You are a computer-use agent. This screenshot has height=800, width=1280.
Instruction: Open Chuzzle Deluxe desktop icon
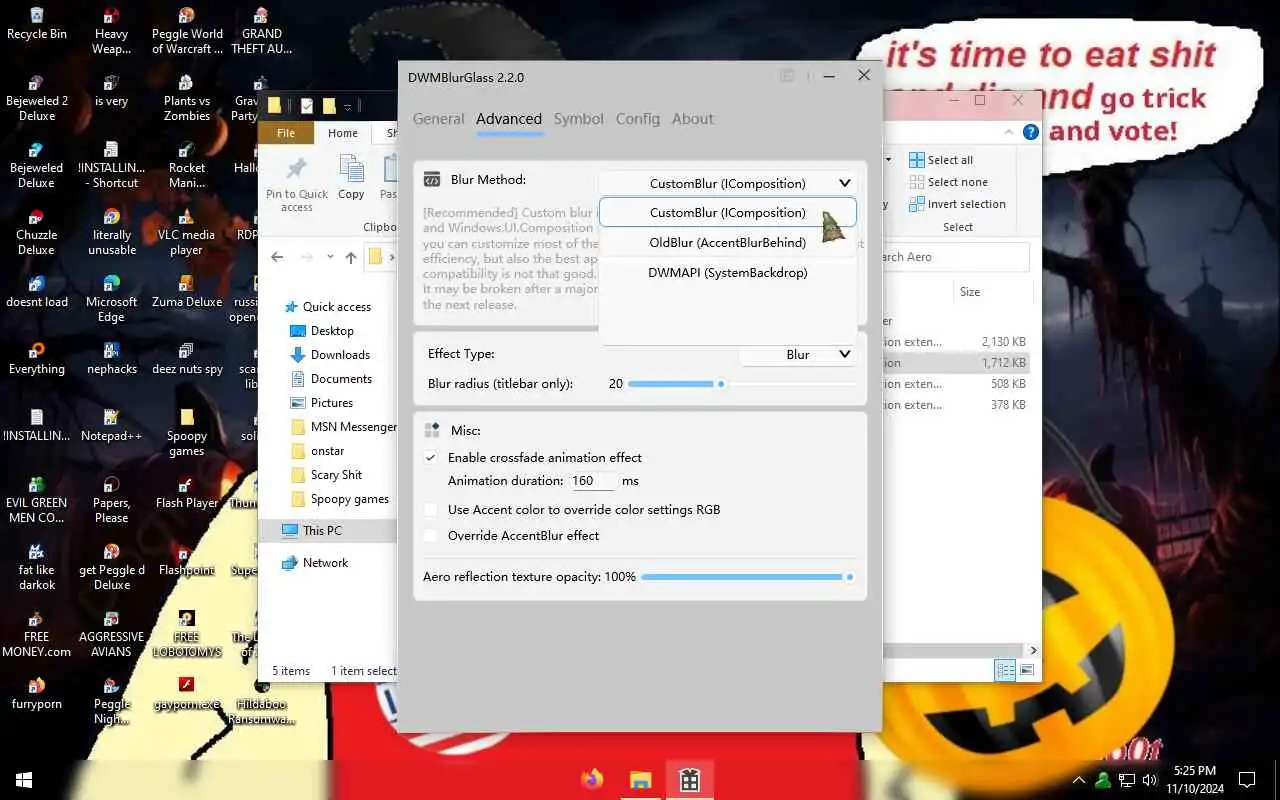tap(37, 232)
